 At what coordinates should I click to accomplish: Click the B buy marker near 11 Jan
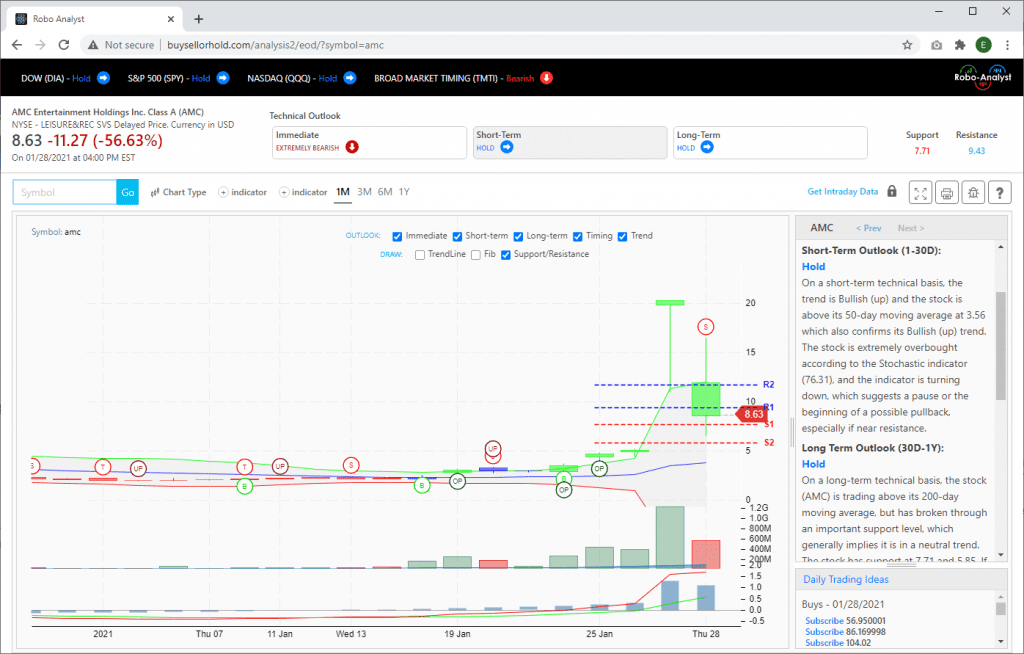[x=244, y=486]
